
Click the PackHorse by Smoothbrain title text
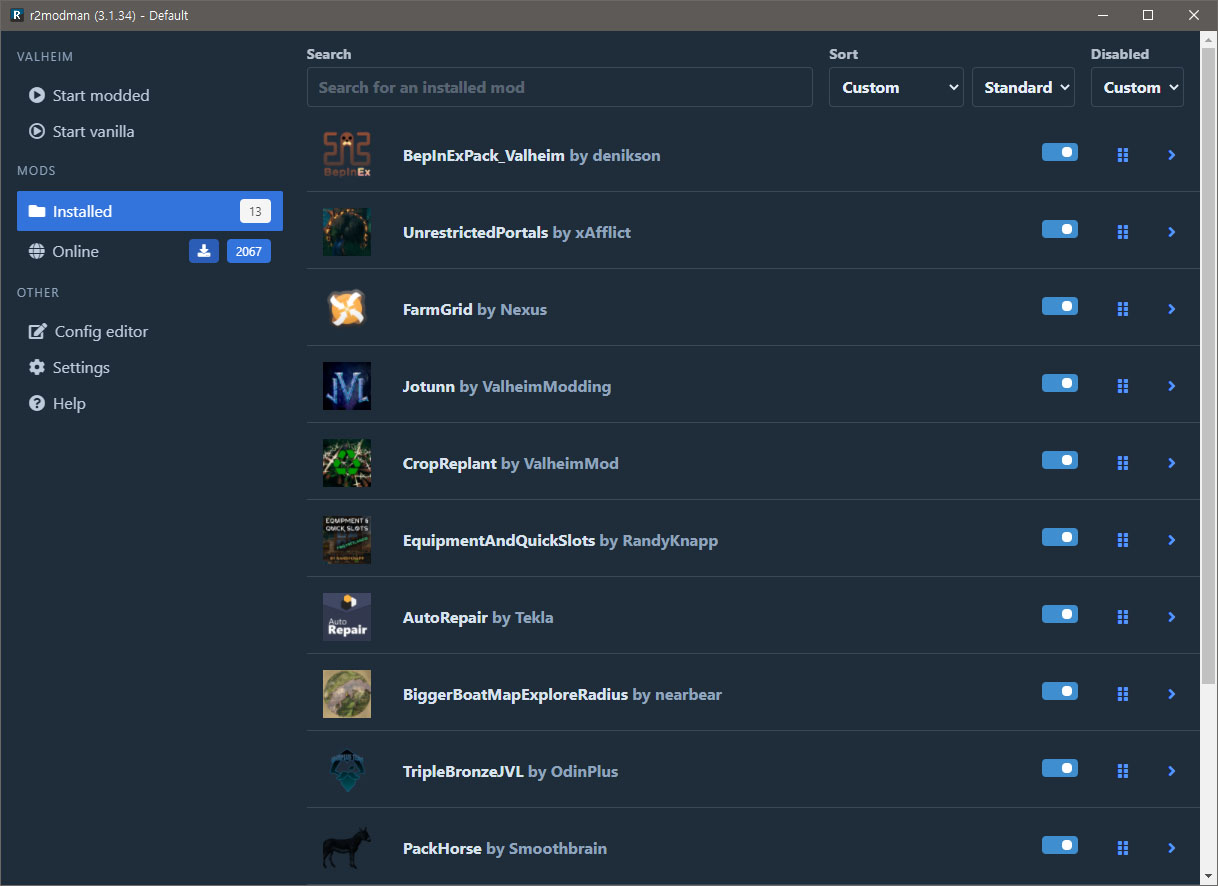[505, 848]
